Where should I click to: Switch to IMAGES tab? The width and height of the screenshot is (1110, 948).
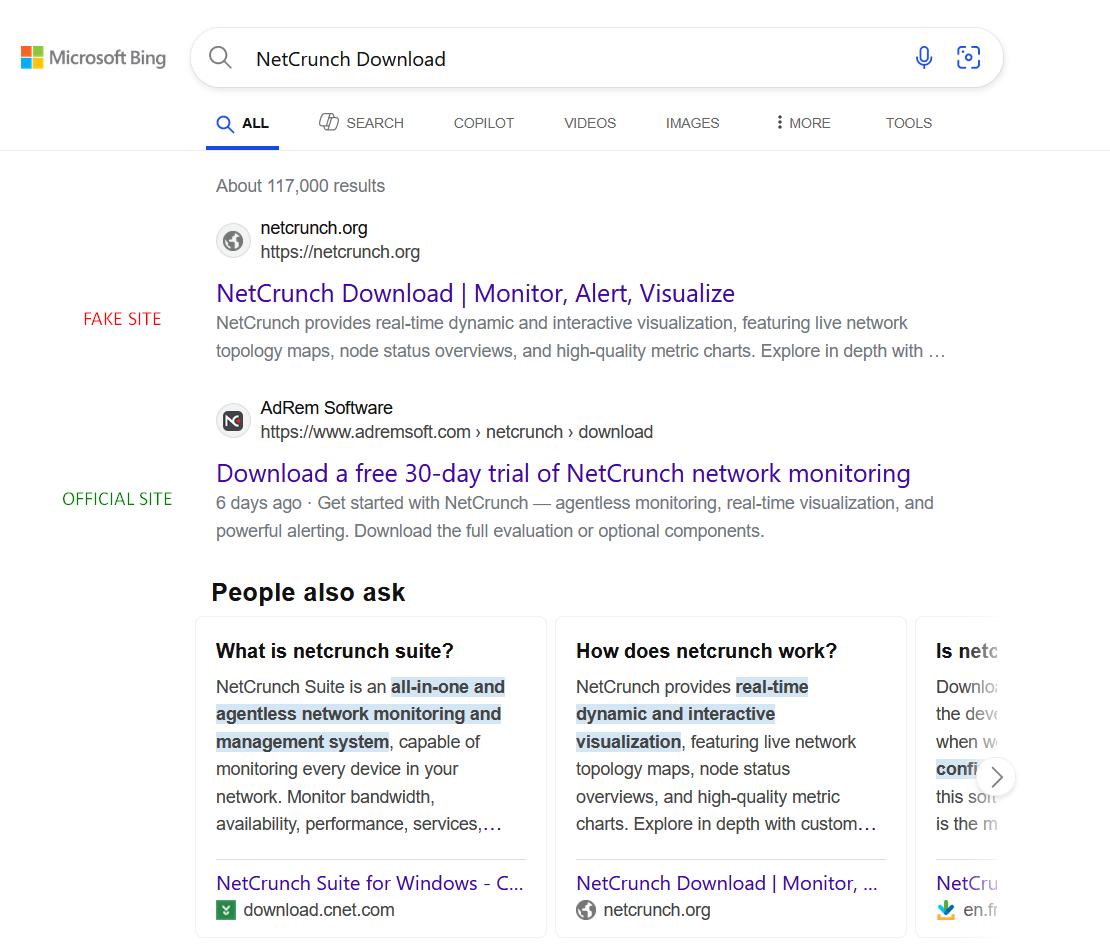[x=692, y=123]
